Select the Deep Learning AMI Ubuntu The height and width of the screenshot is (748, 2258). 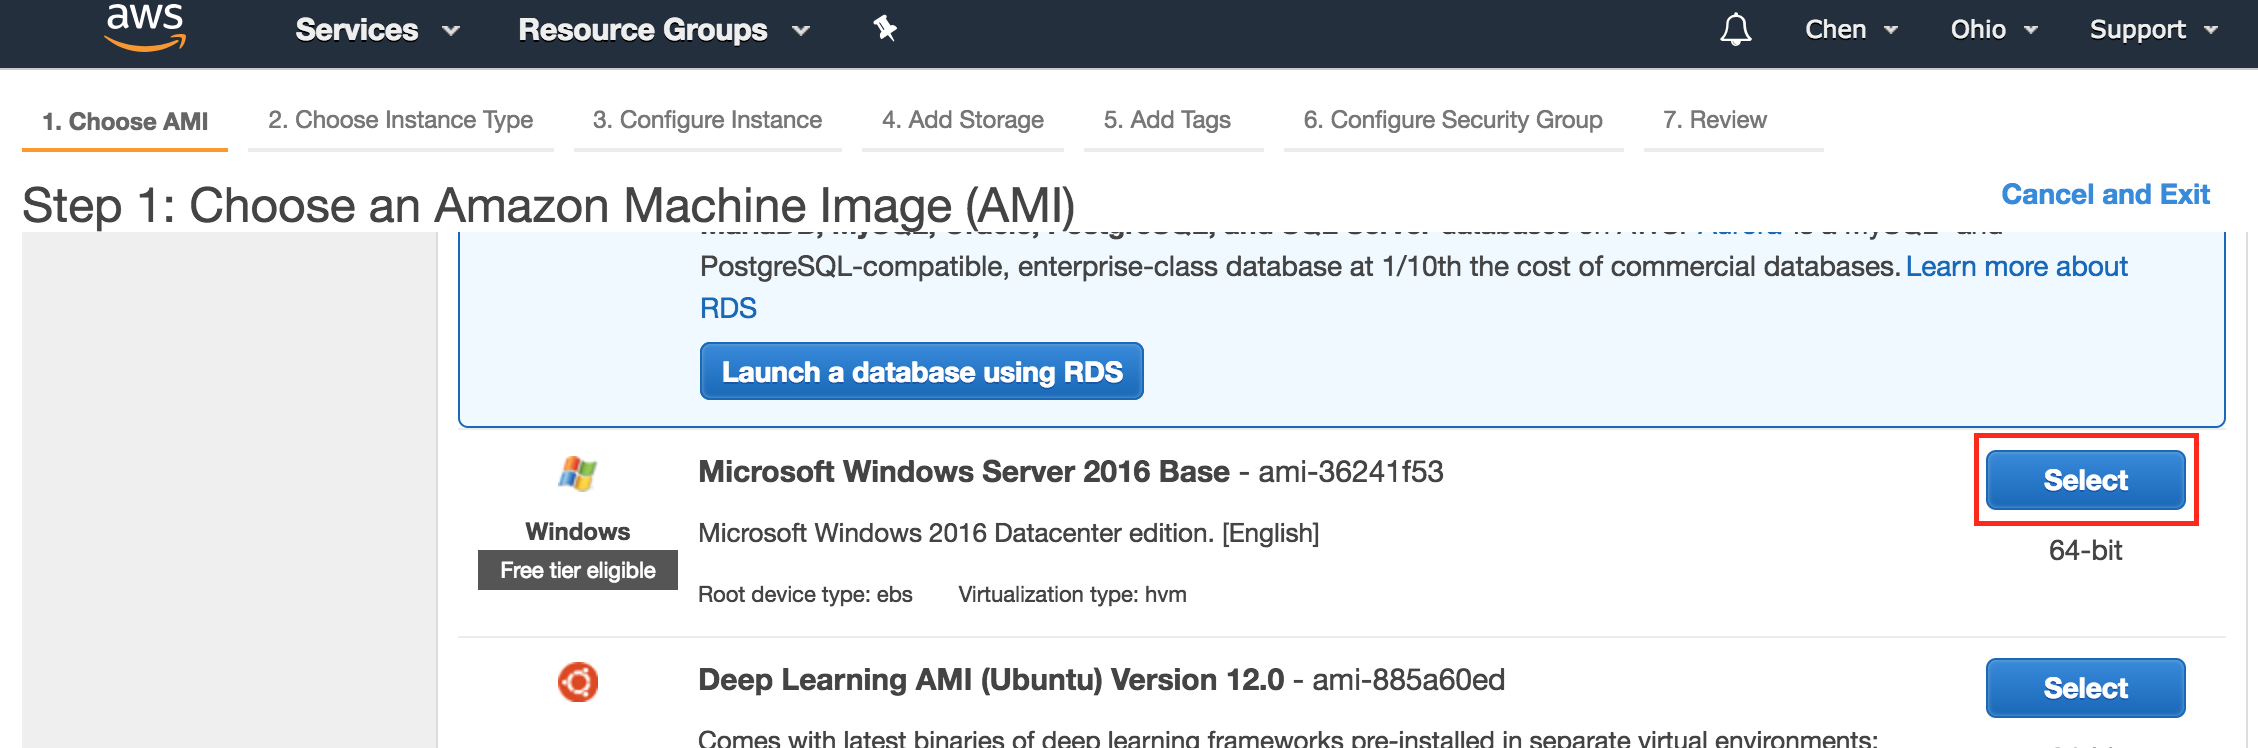point(2085,688)
